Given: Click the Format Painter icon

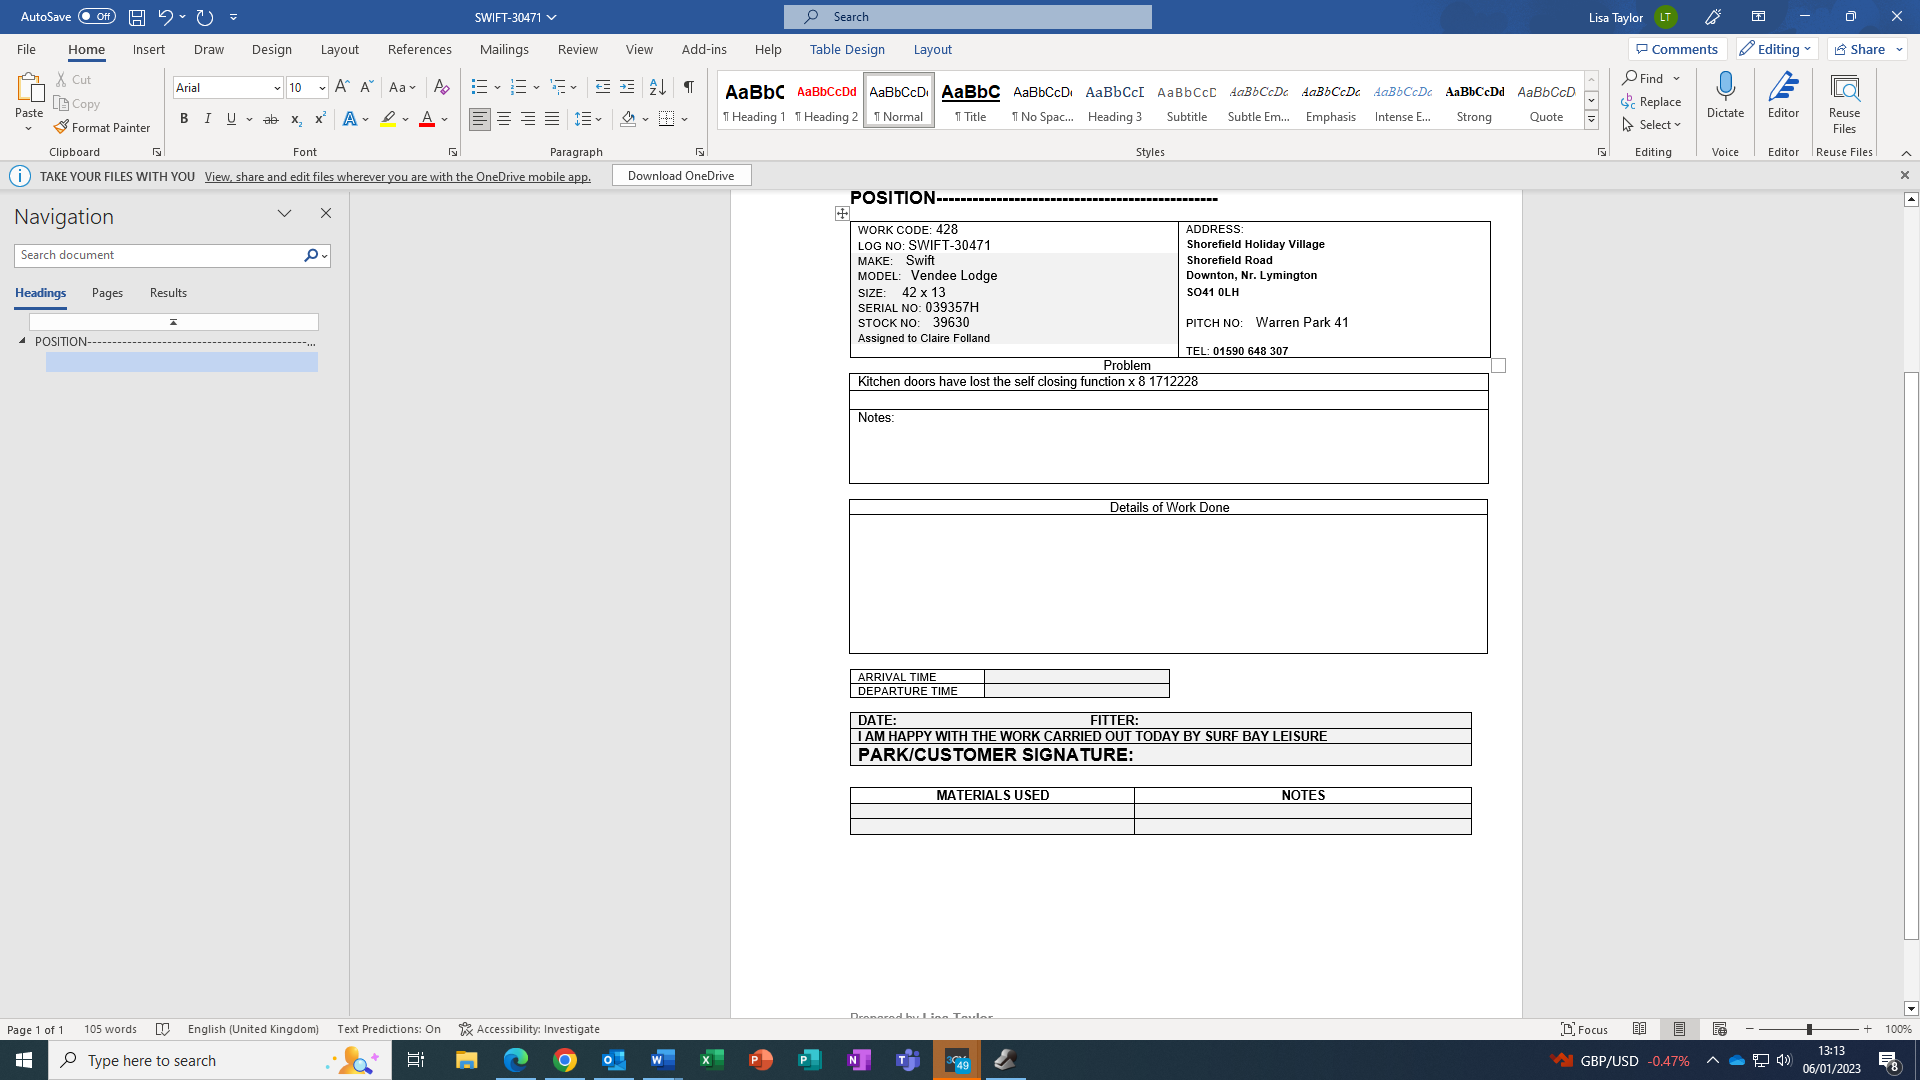Looking at the screenshot, I should pos(62,128).
